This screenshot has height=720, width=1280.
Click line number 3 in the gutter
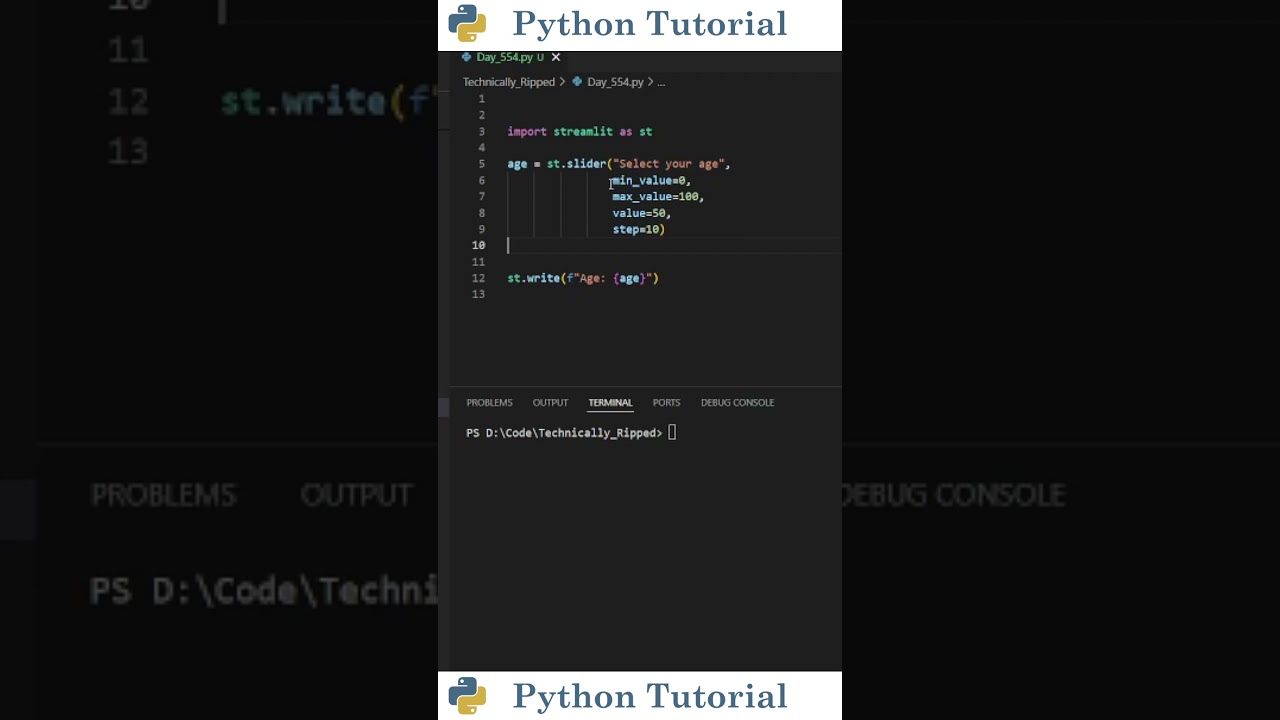point(481,131)
